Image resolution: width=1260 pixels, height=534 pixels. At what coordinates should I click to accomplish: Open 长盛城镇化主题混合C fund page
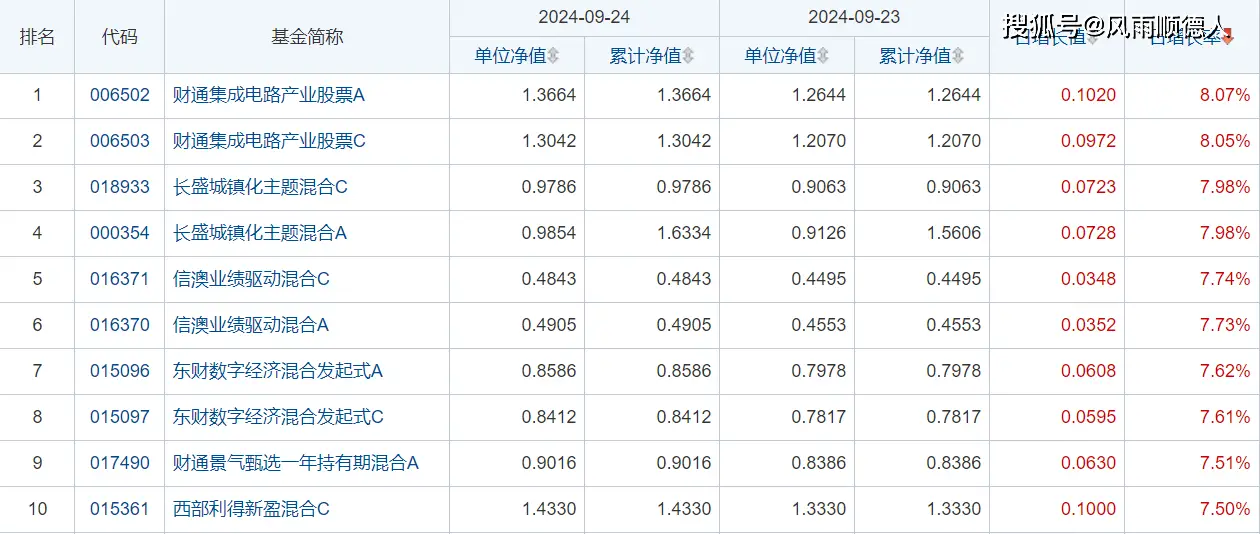pos(261,187)
